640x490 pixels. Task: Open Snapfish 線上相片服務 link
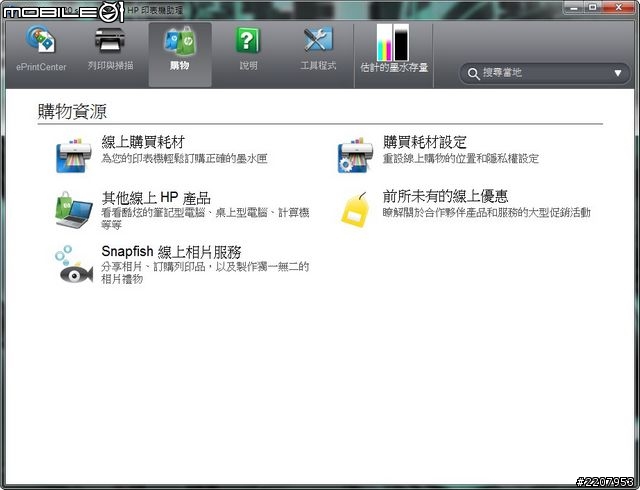click(171, 252)
